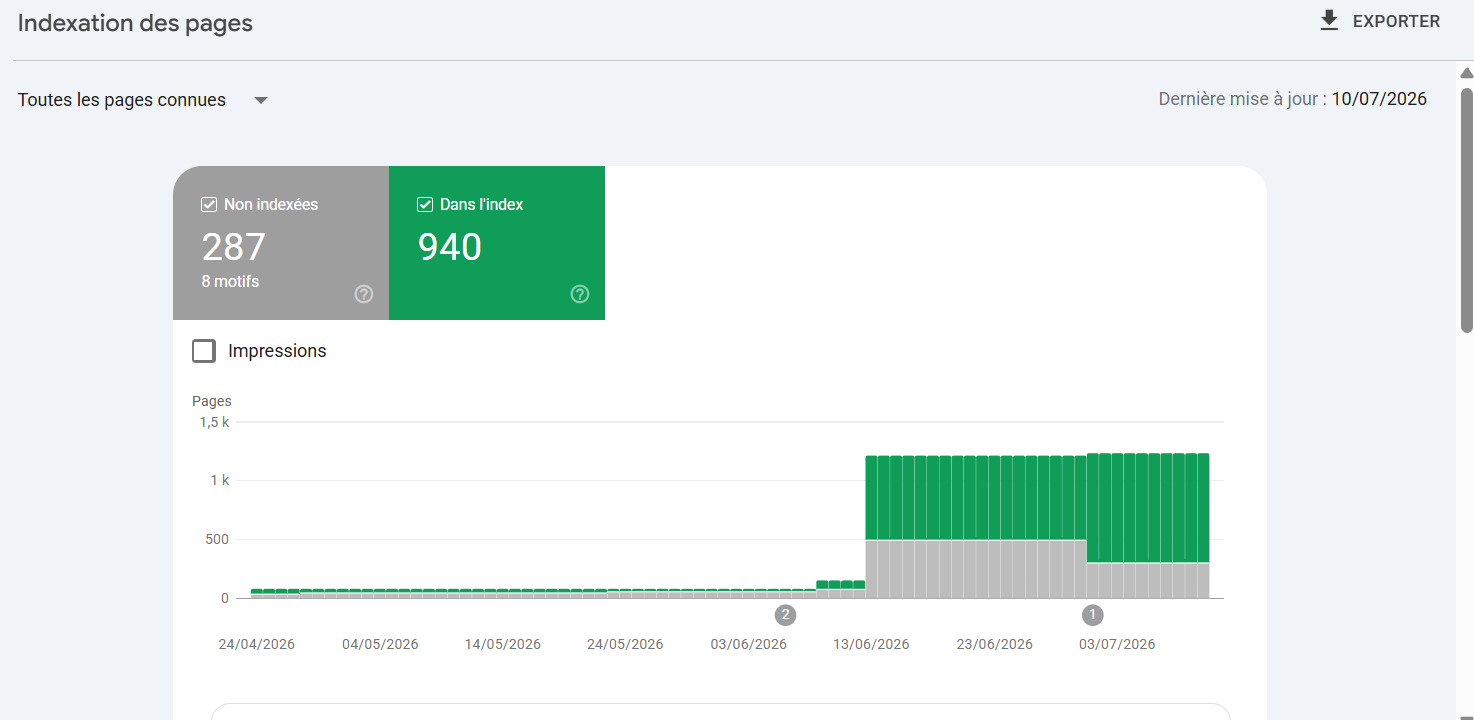1474x720 pixels.
Task: Click the last update date 10/07/2026
Action: pos(1379,99)
